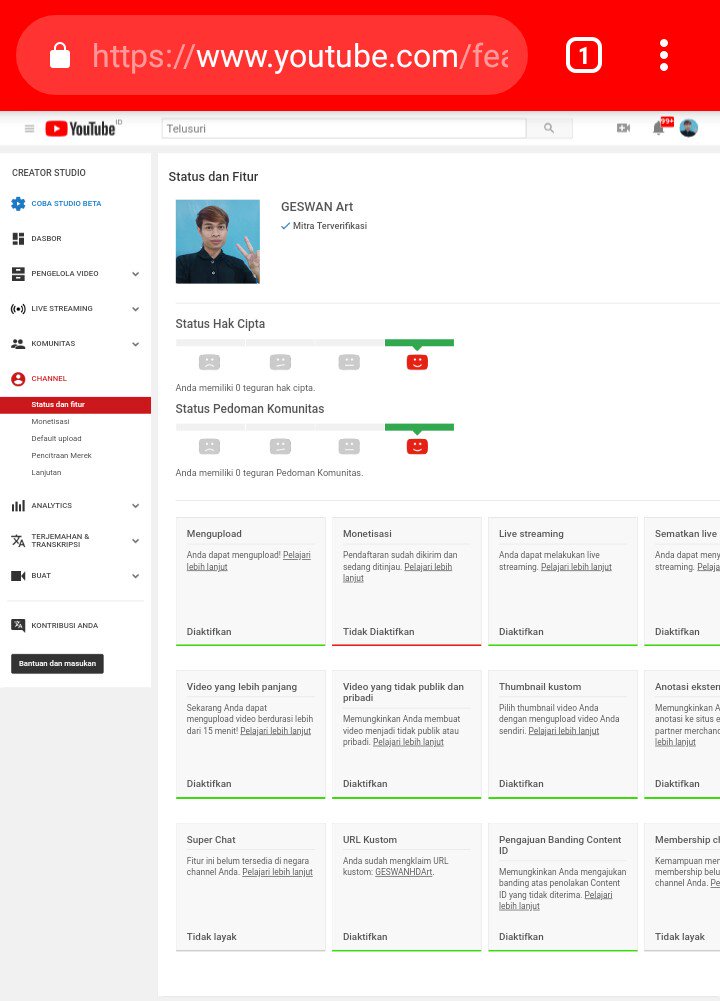The height and width of the screenshot is (1001, 720).
Task: Click Diaktifkan status in URL Kustom card
Action: [x=365, y=937]
